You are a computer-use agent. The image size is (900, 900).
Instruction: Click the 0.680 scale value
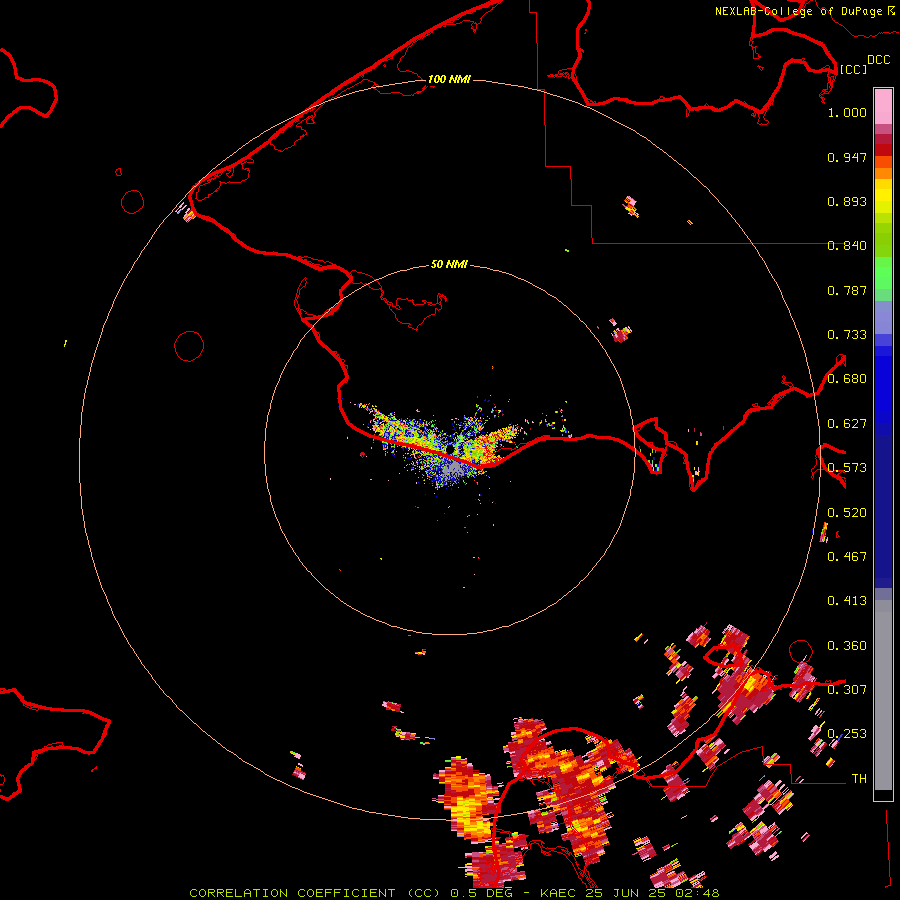(847, 379)
